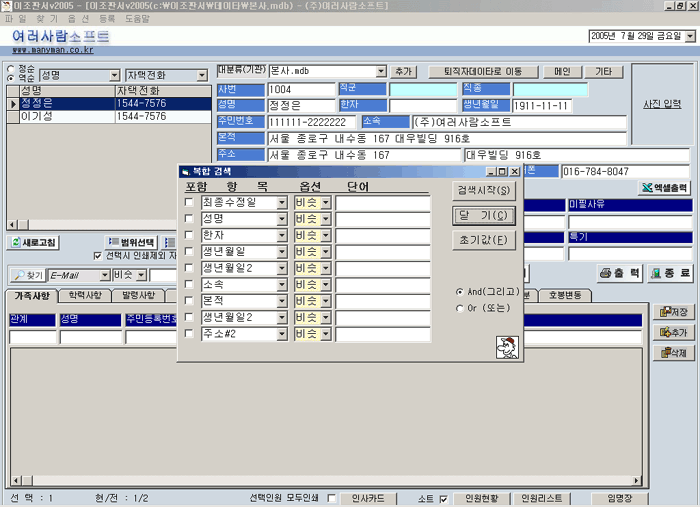The image size is (700, 507).
Task: Click the 초기값(F) reset button
Action: (484, 240)
